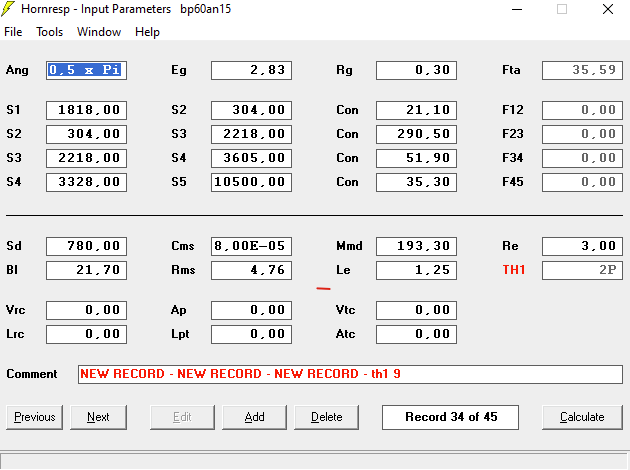Click the Ap field

point(252,310)
